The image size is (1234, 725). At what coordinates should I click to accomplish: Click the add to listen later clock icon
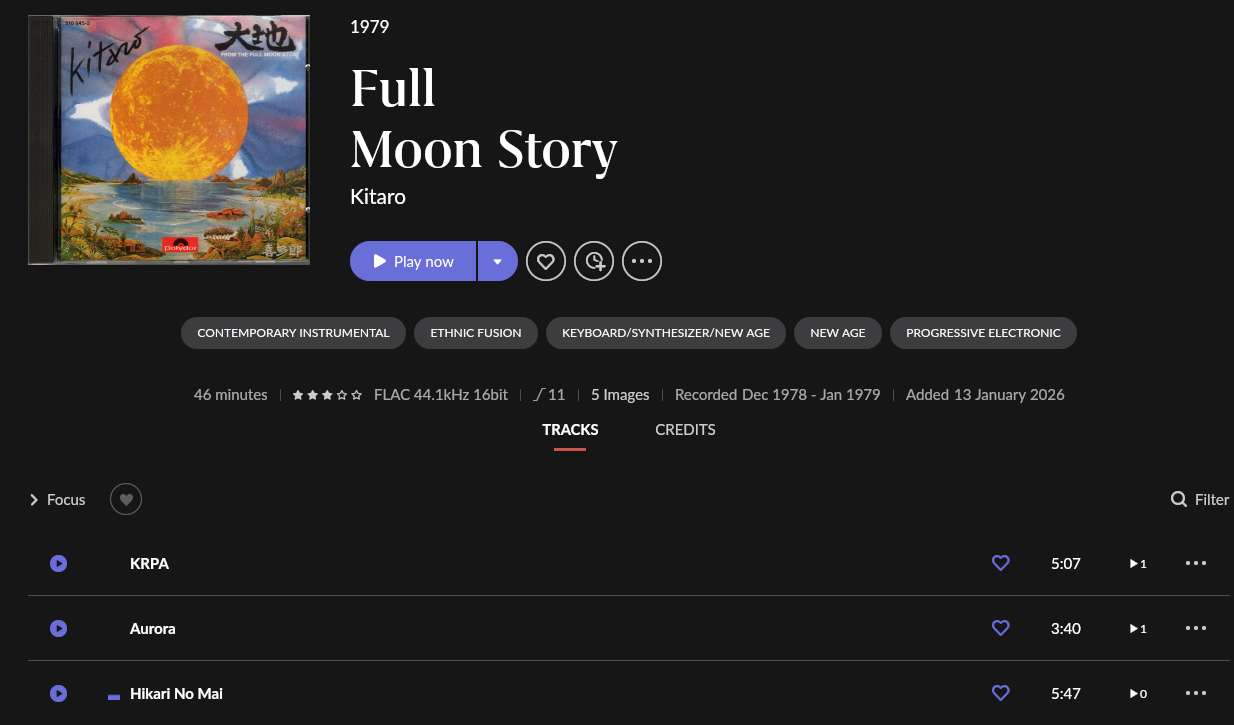(x=594, y=261)
